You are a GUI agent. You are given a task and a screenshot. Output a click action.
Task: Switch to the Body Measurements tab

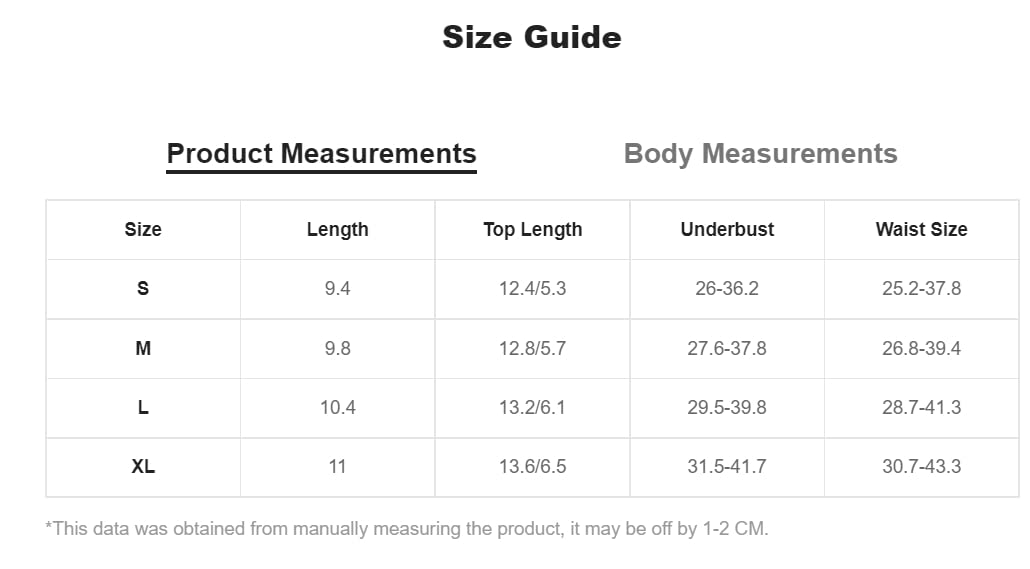760,154
